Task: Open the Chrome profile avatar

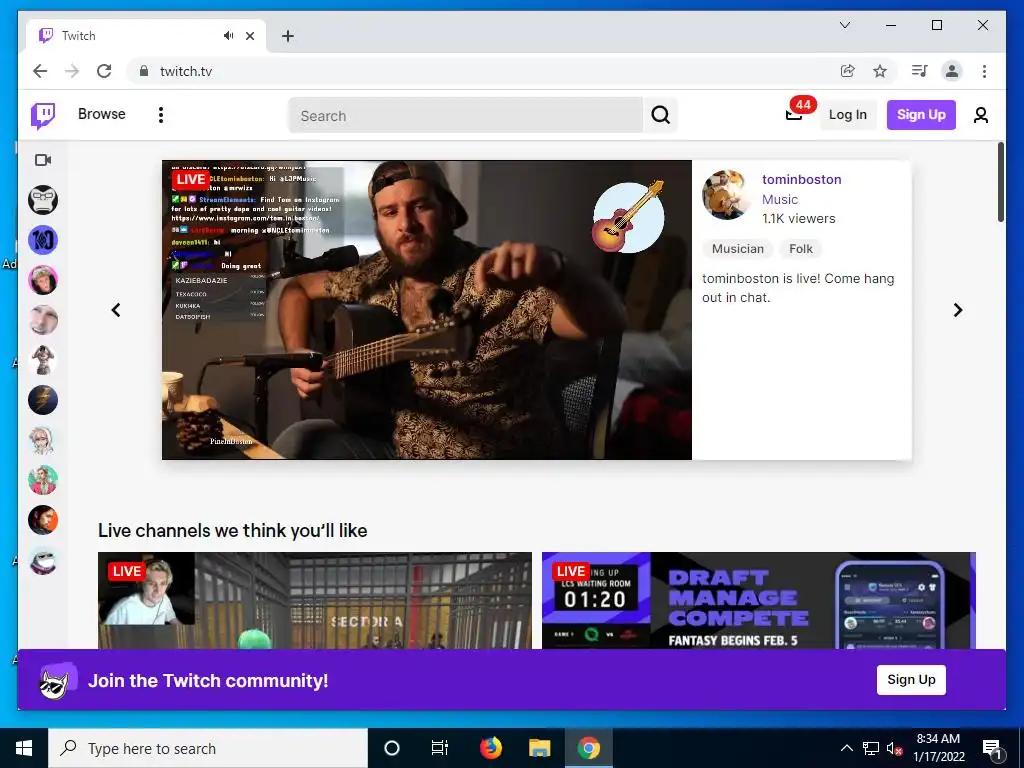Action: pos(952,71)
